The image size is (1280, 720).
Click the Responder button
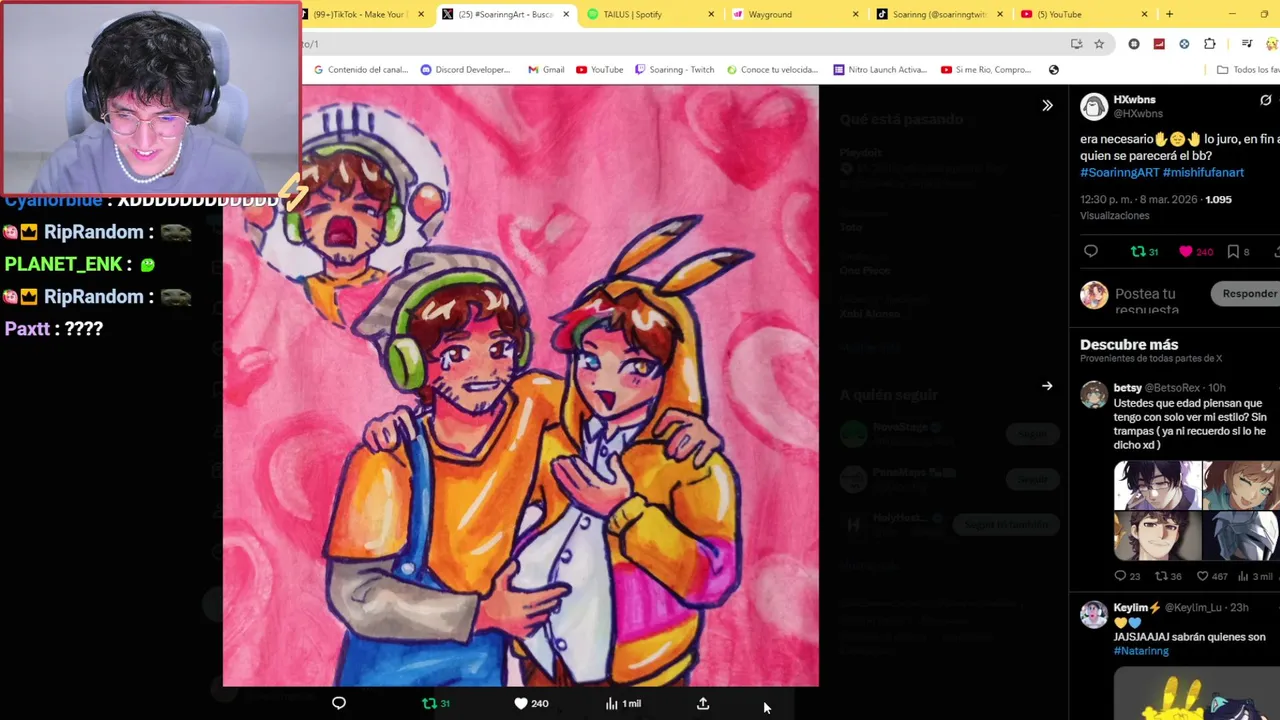tap(1246, 294)
